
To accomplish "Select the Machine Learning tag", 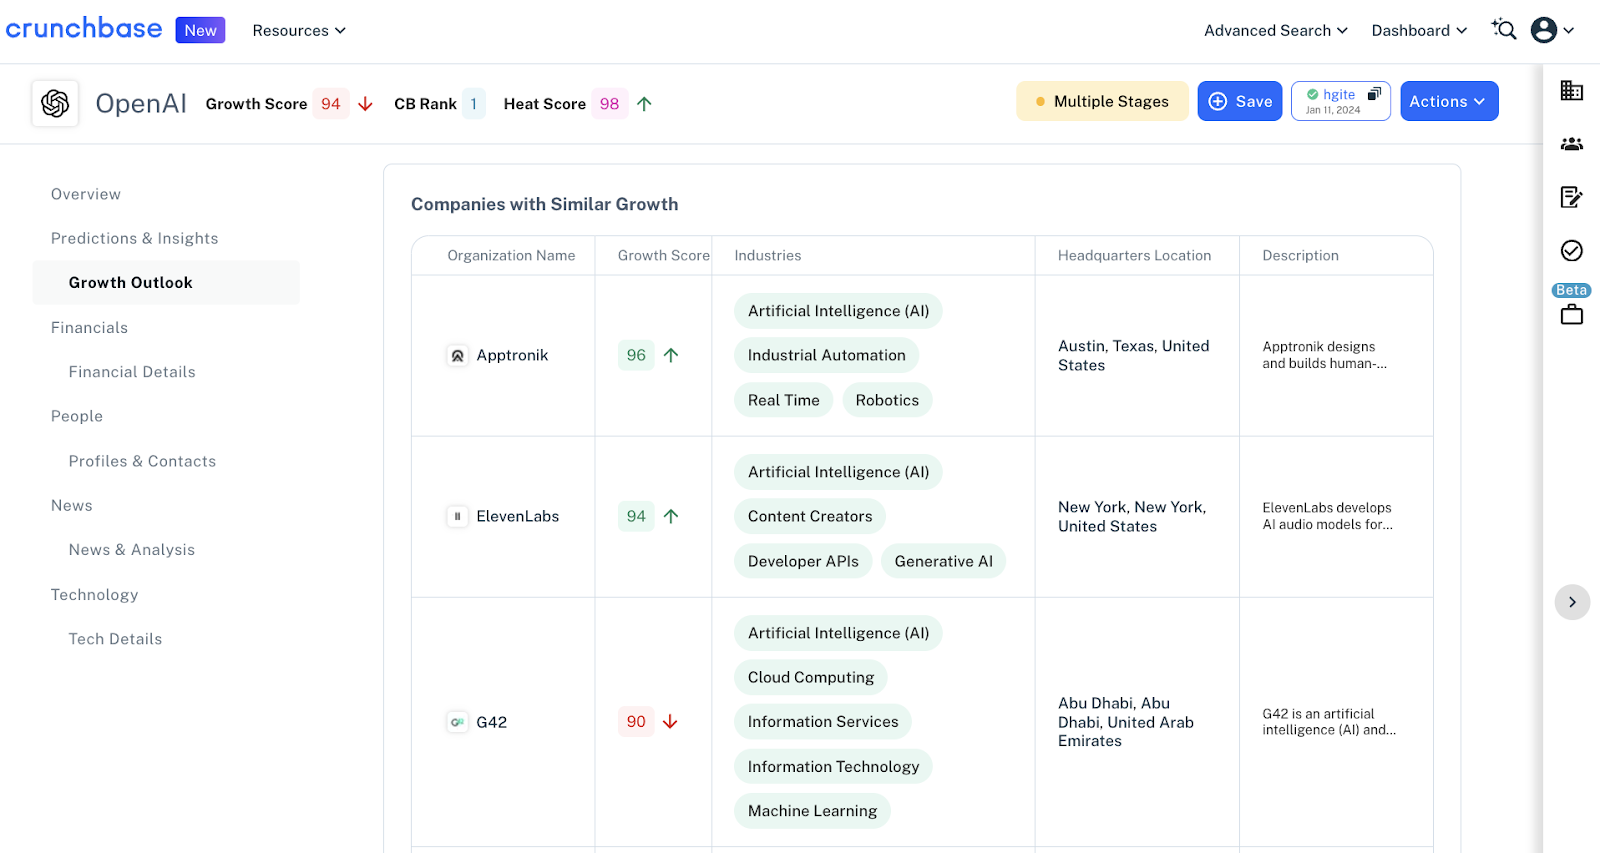I will pos(812,811).
